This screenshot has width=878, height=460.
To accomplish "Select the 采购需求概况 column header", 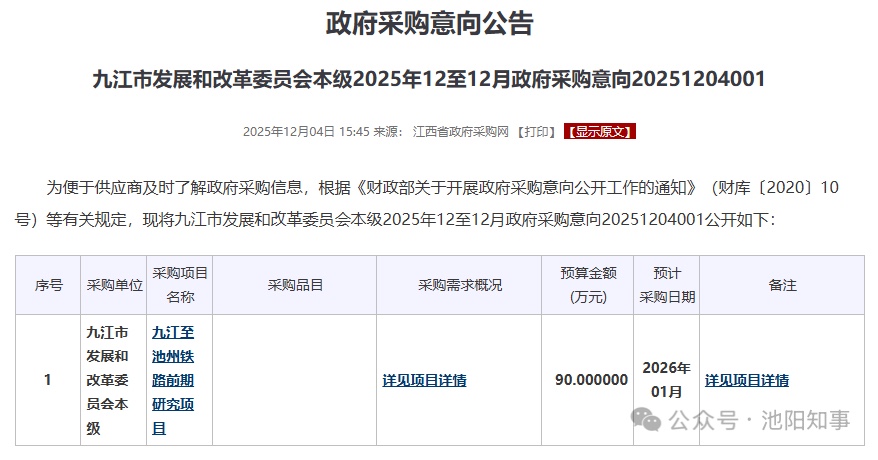I will click(x=459, y=285).
